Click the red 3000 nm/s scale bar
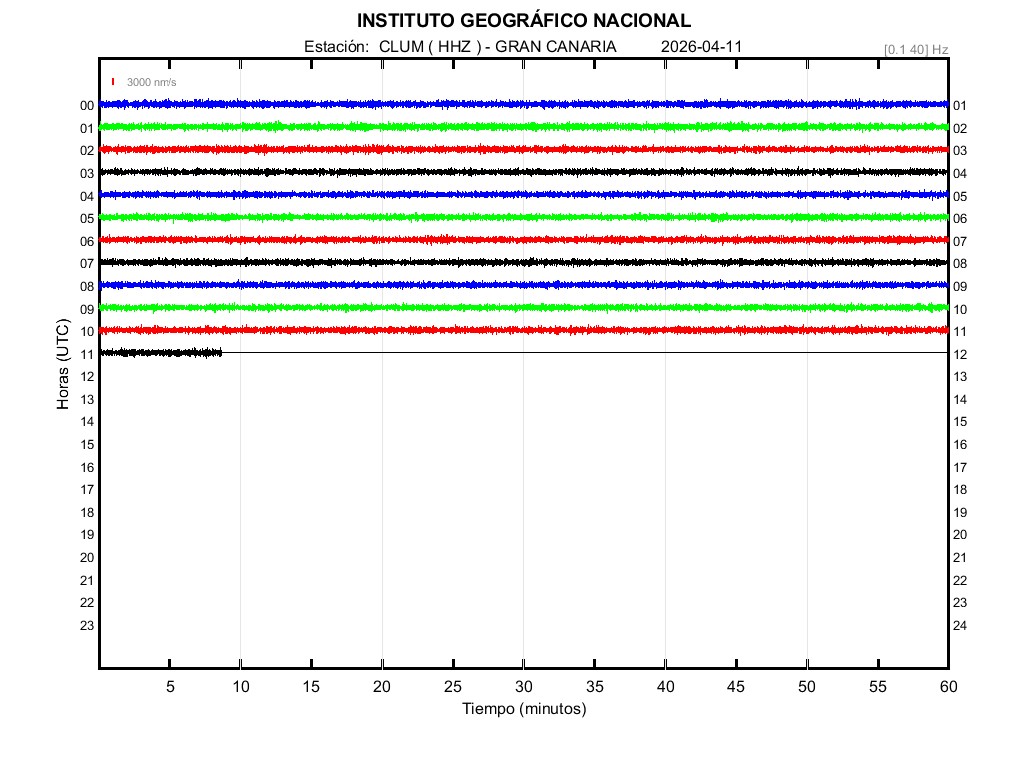Screen dimensions: 1024x768 coord(114,82)
